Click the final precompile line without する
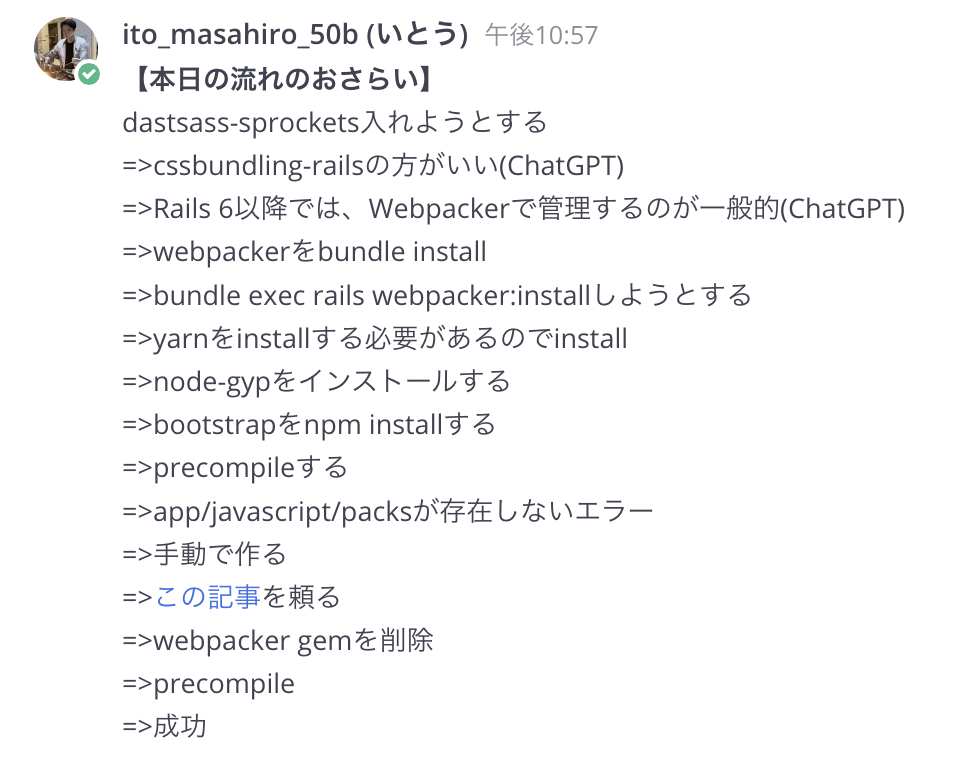 tap(209, 684)
